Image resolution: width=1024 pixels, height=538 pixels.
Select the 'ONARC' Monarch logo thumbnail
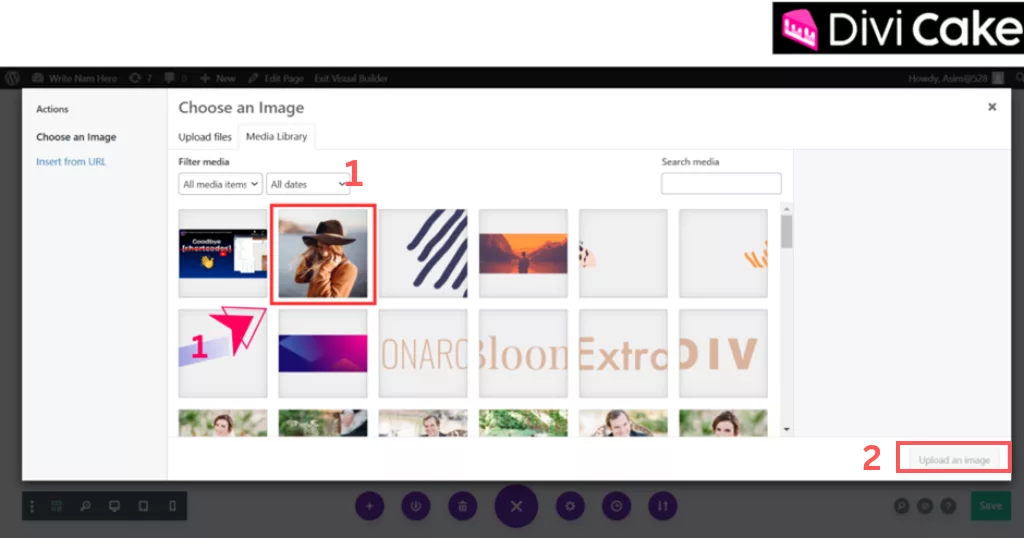click(423, 353)
